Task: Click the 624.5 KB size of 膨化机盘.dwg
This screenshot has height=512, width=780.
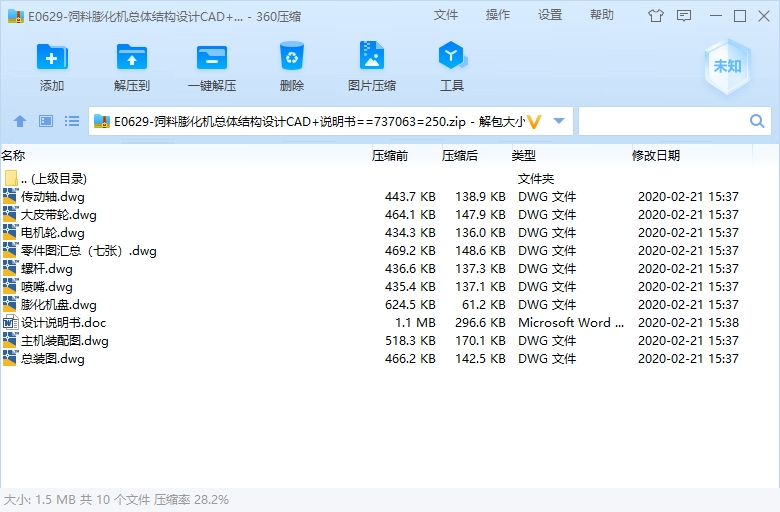Action: point(410,305)
